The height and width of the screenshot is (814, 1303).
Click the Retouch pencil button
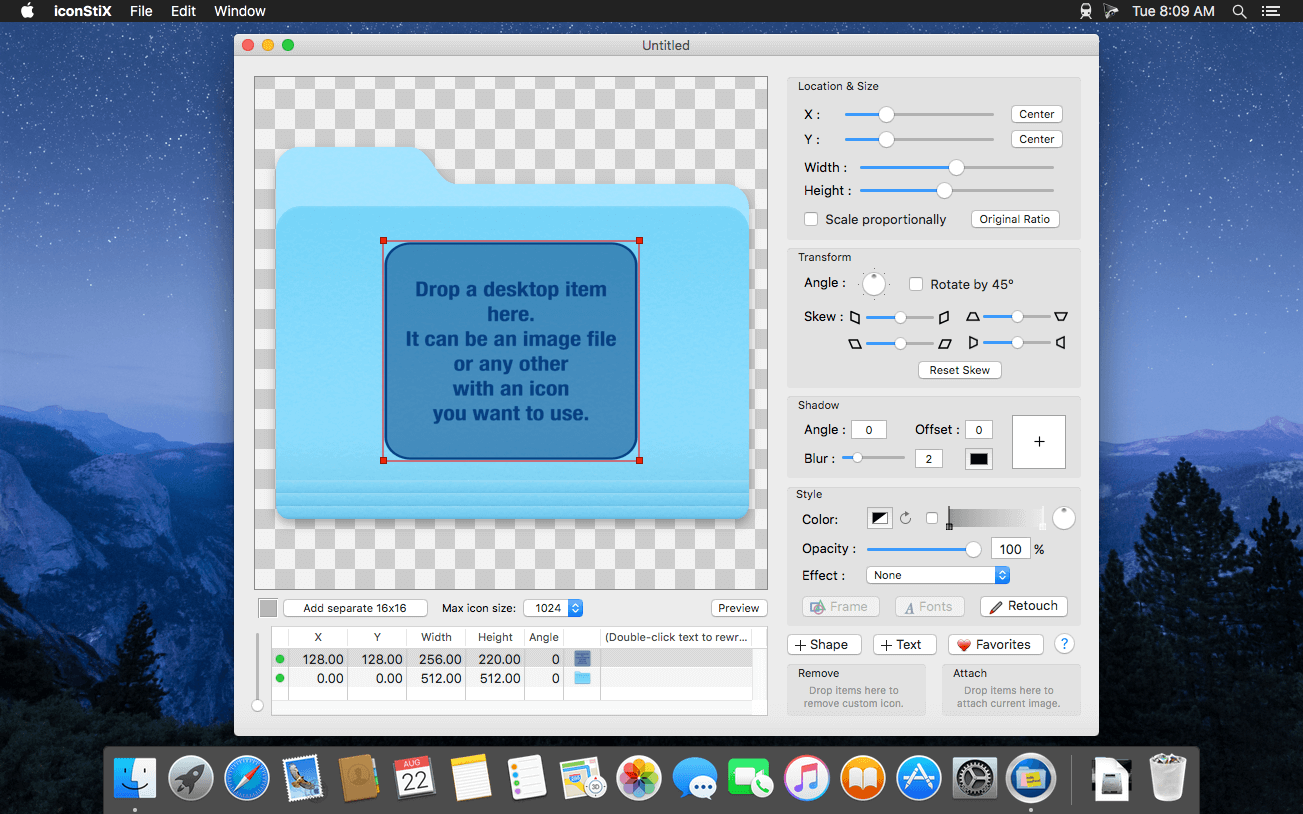(1023, 606)
